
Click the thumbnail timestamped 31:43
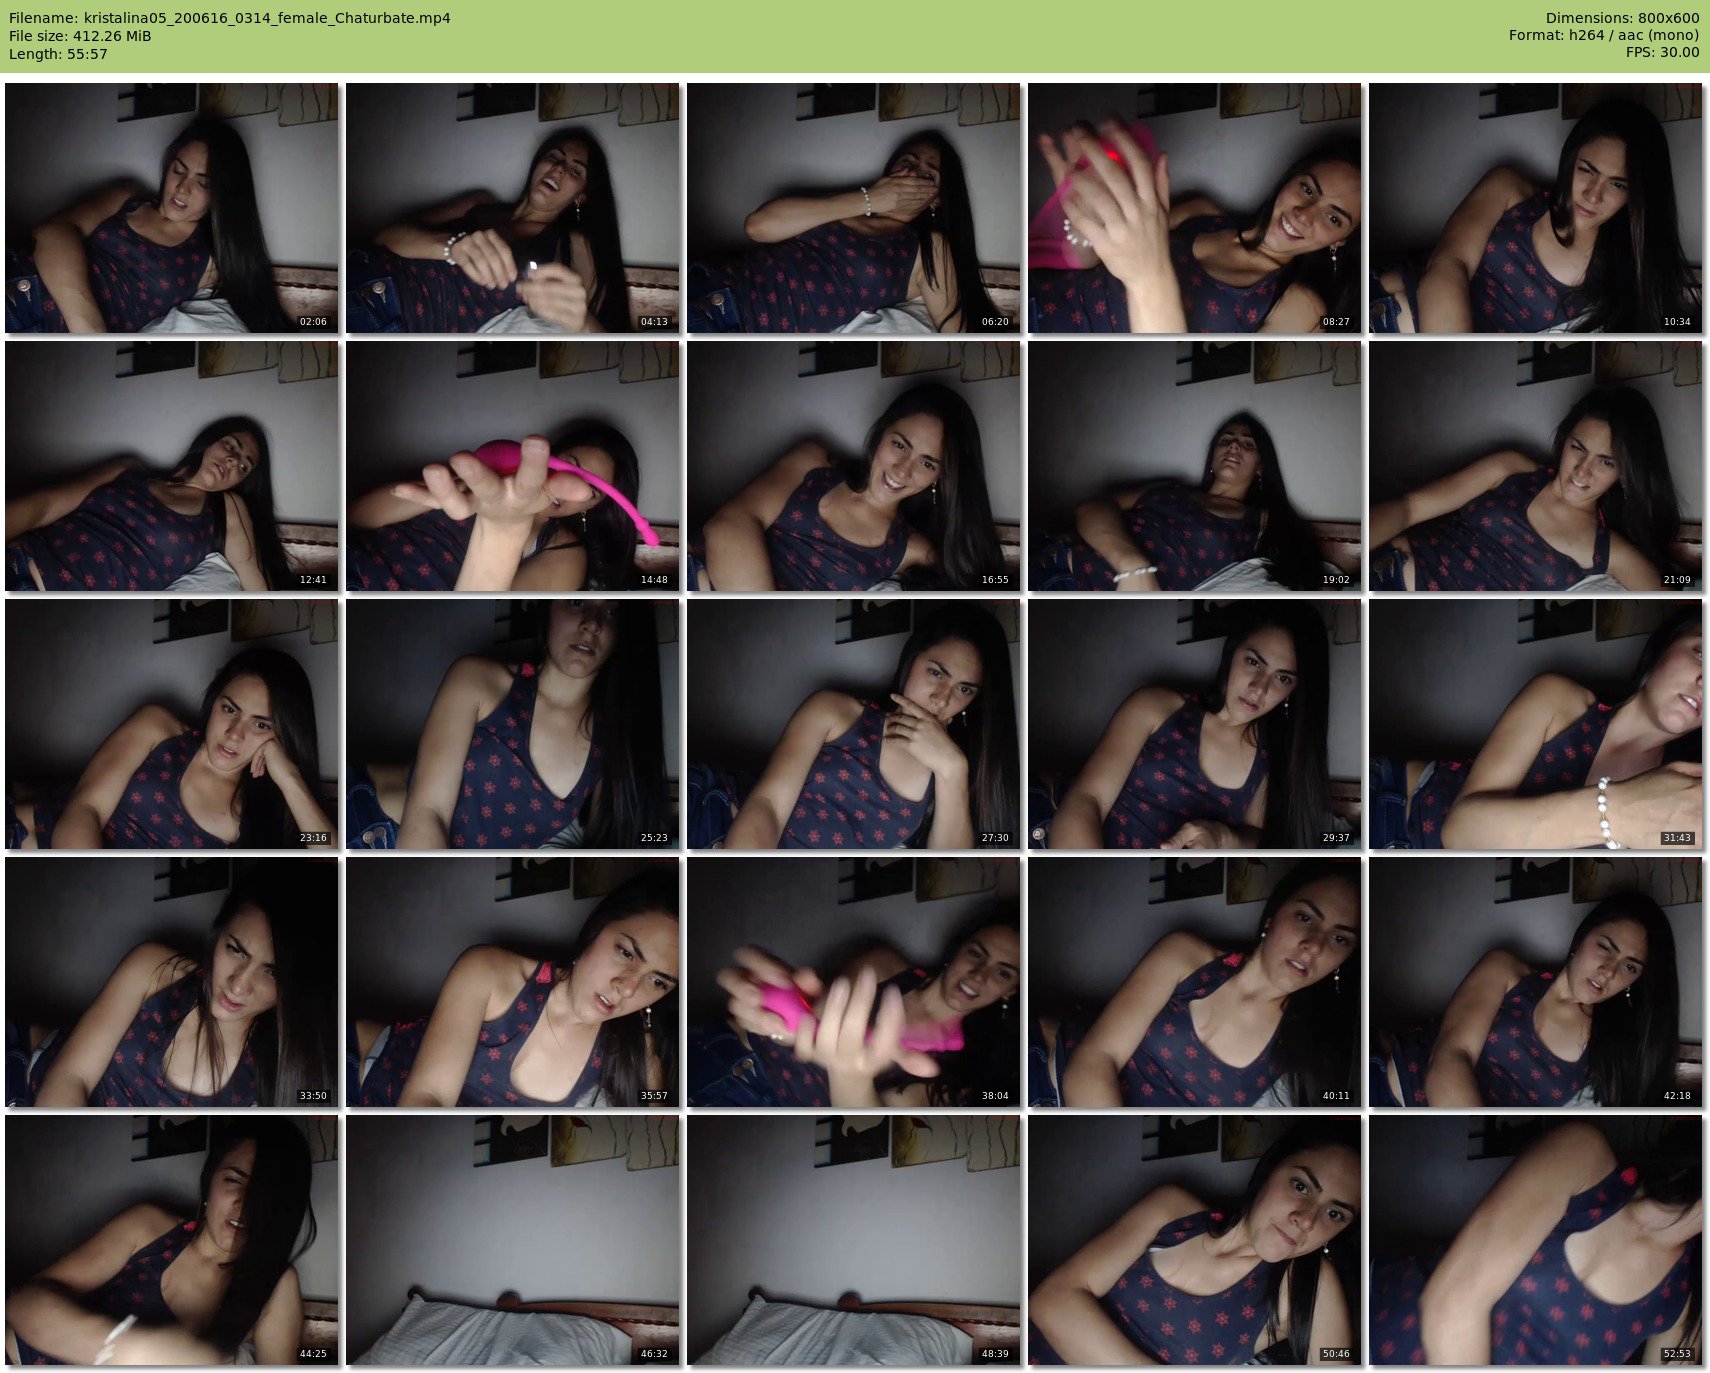[1536, 724]
